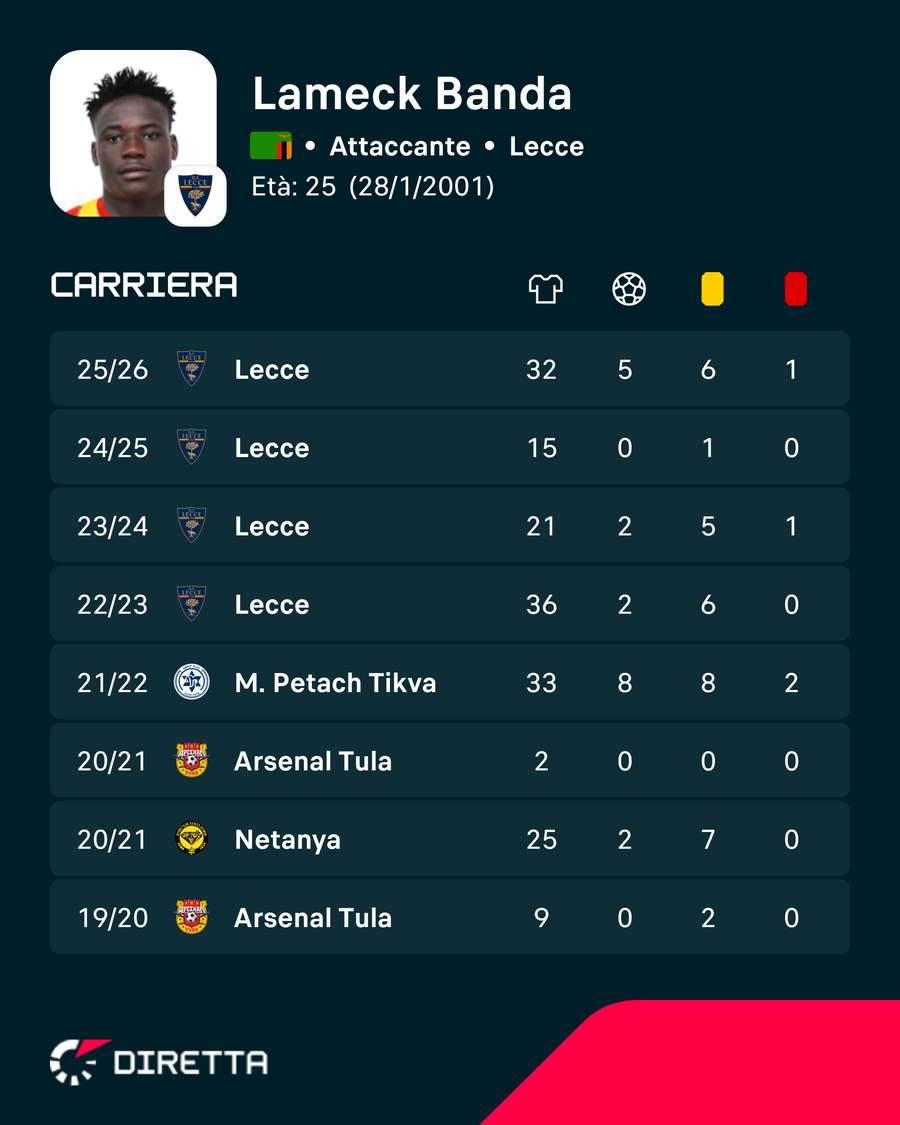Click Netanya club crest icon
900x1125 pixels.
coord(192,839)
